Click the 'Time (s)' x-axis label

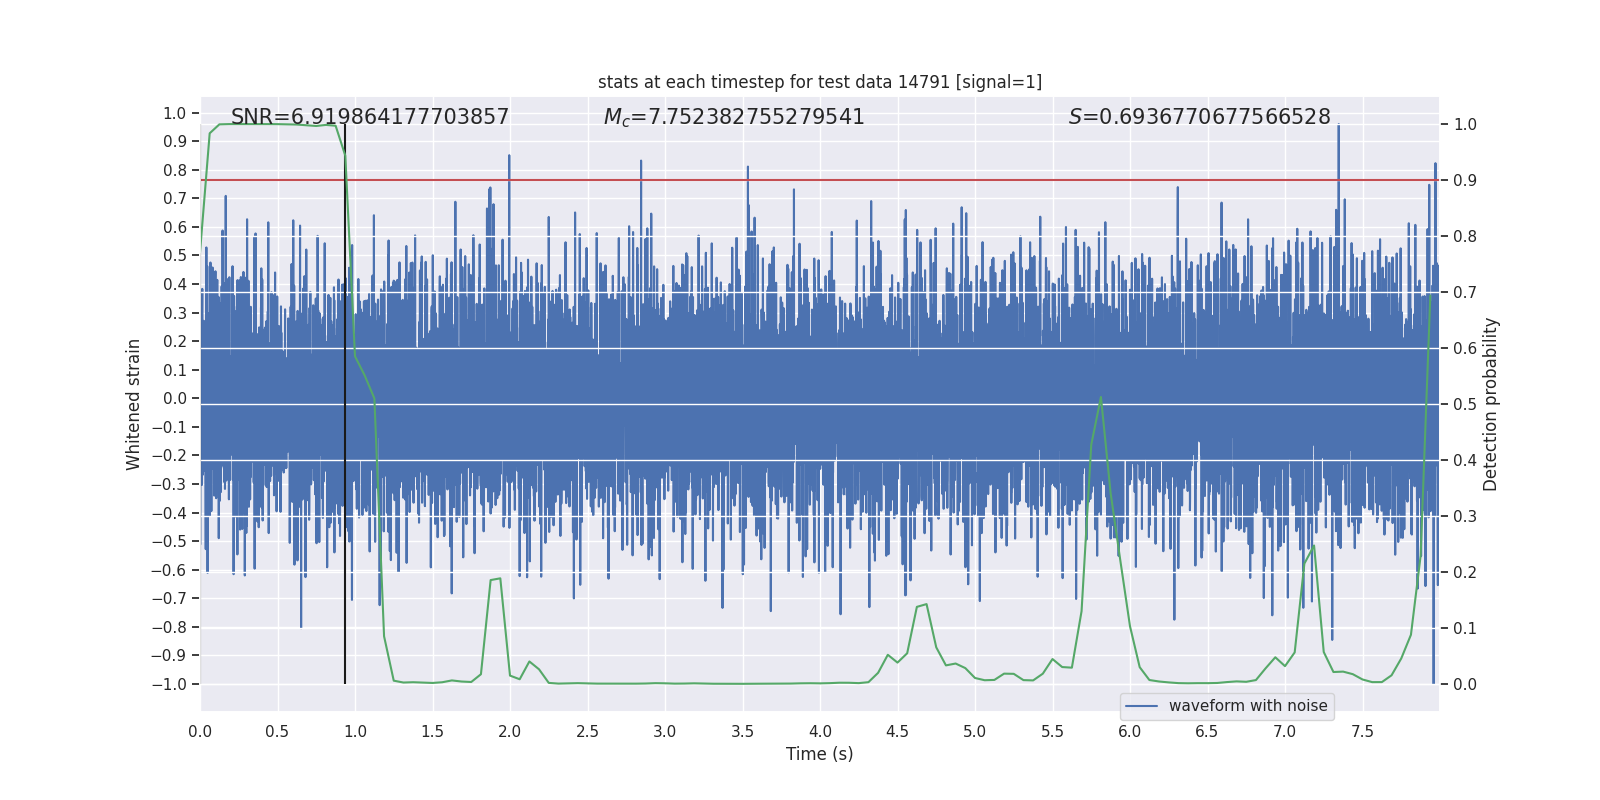click(x=819, y=754)
